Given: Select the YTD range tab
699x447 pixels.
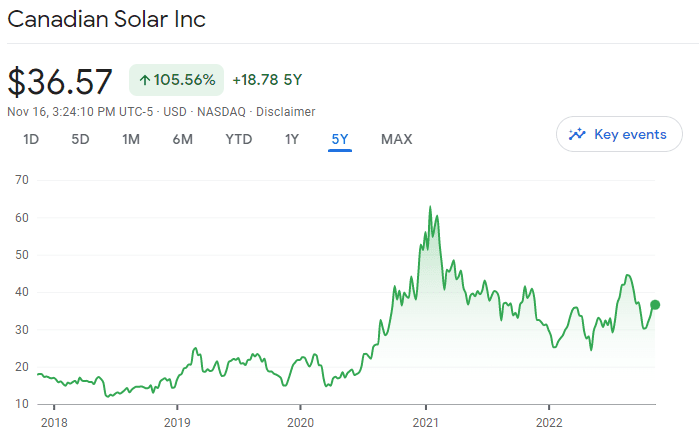Looking at the screenshot, I should pos(238,139).
